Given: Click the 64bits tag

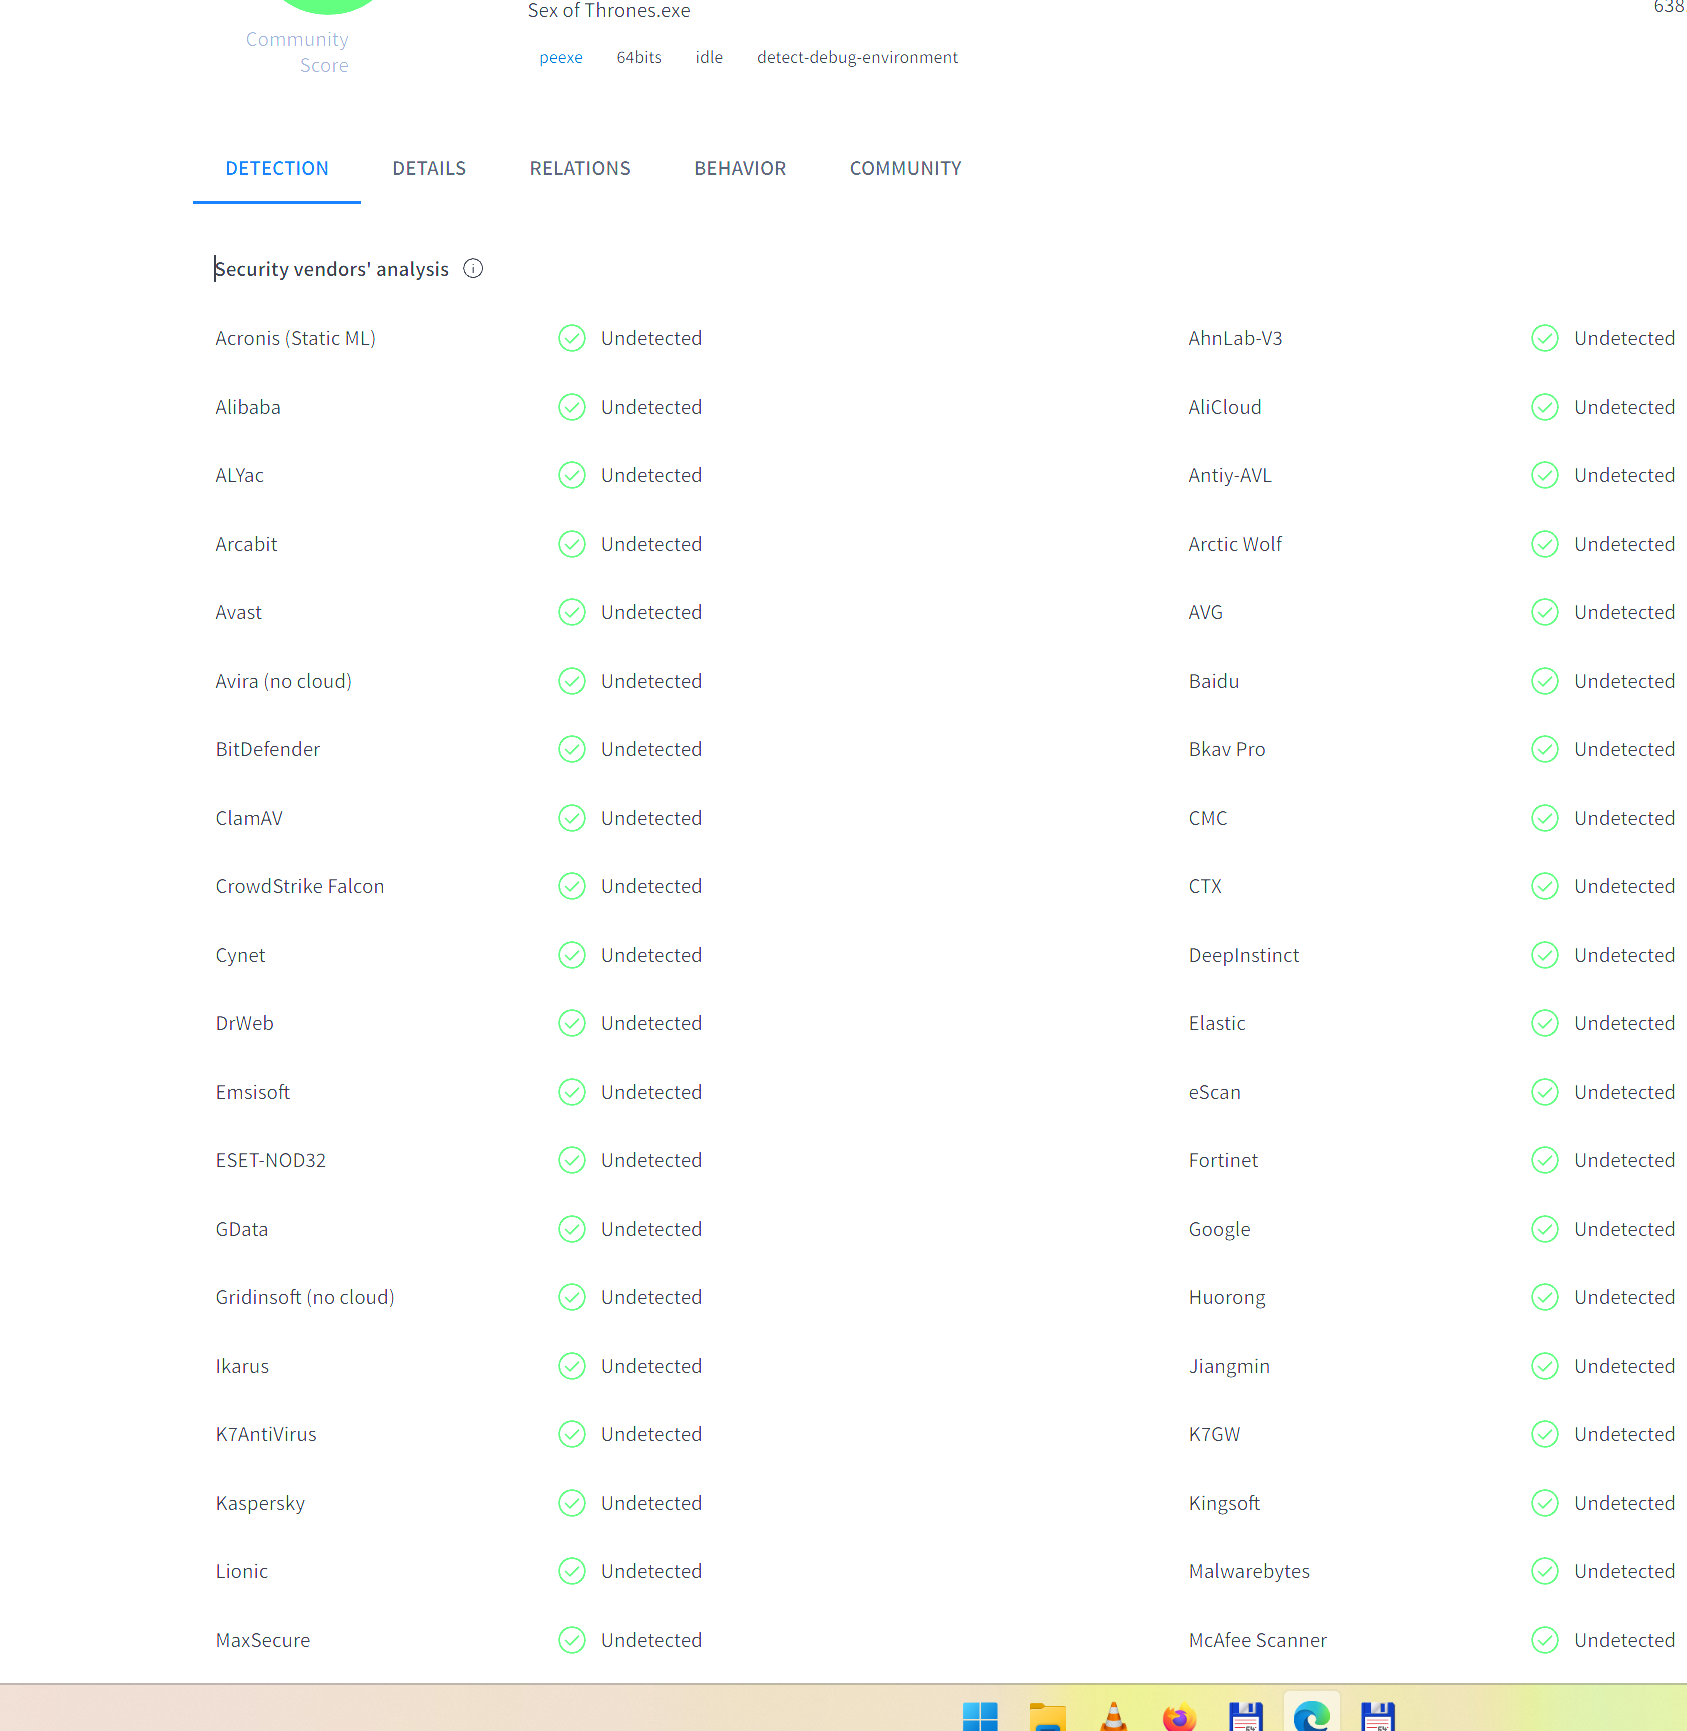Looking at the screenshot, I should 639,58.
